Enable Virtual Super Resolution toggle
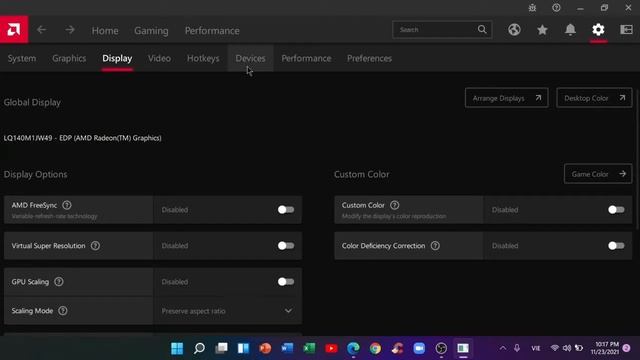 click(286, 246)
